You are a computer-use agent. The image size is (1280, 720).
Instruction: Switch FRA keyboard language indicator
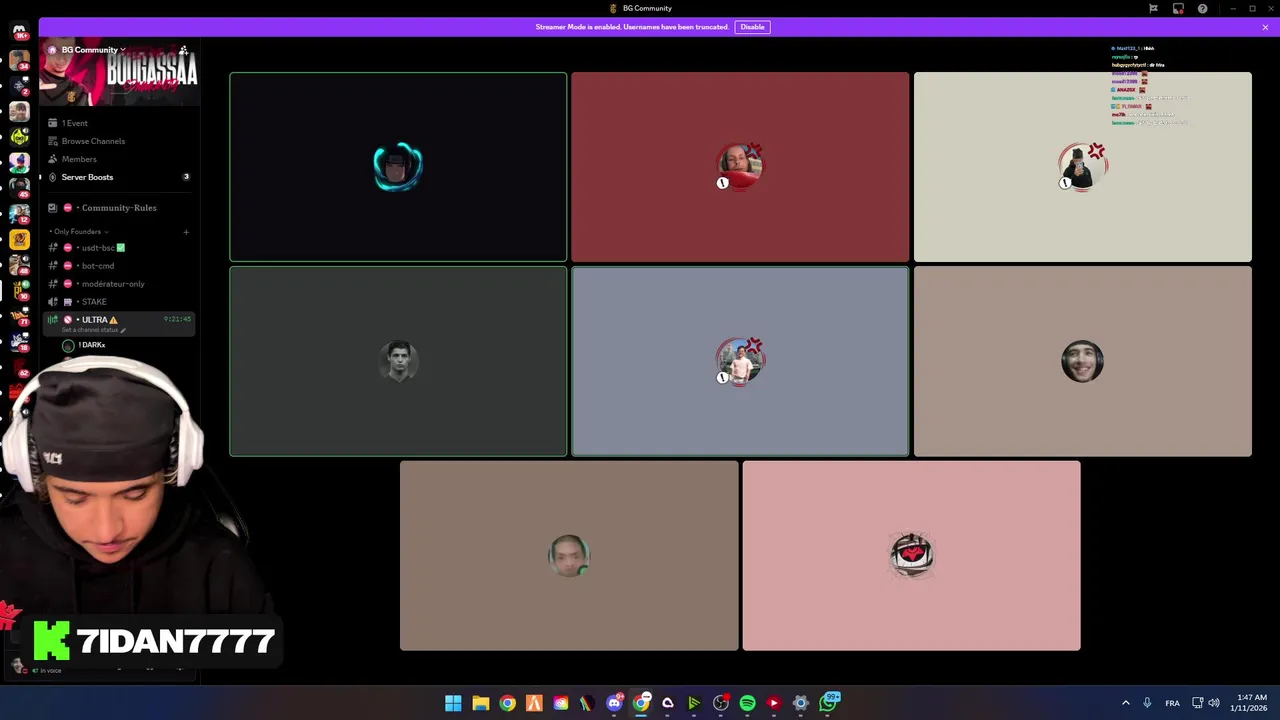1172,703
